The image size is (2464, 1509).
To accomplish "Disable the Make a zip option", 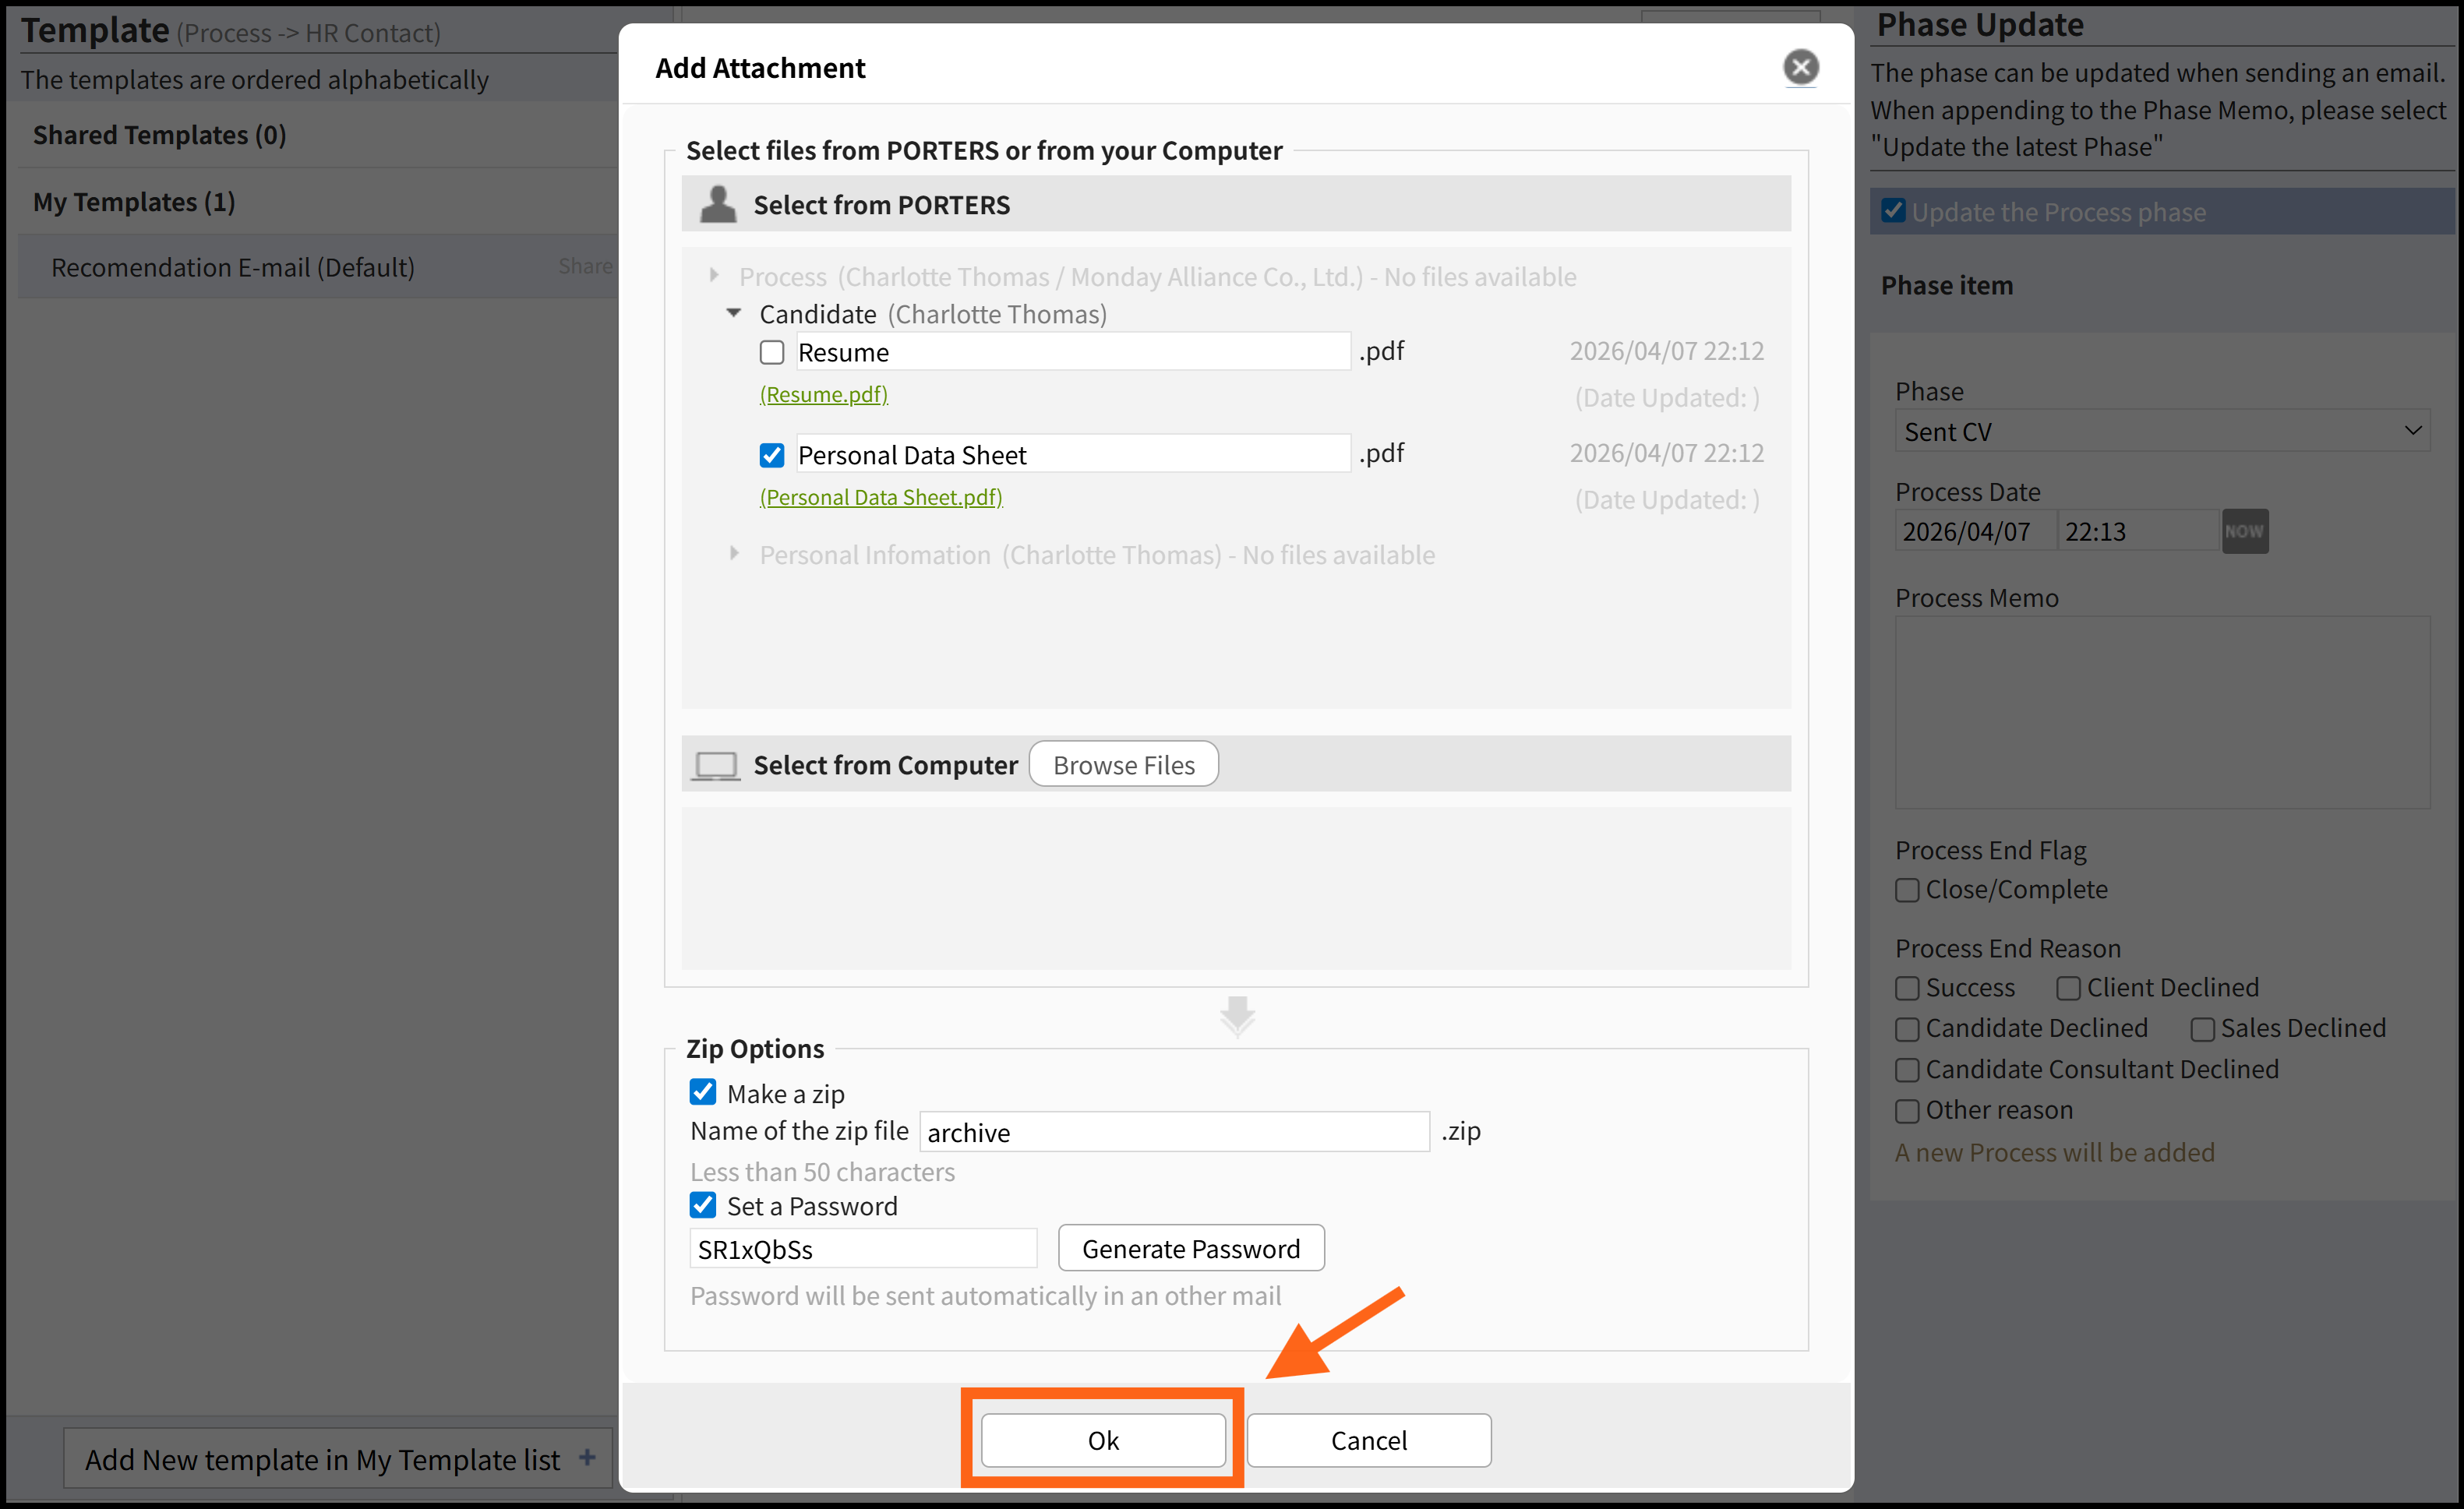I will [x=703, y=1092].
